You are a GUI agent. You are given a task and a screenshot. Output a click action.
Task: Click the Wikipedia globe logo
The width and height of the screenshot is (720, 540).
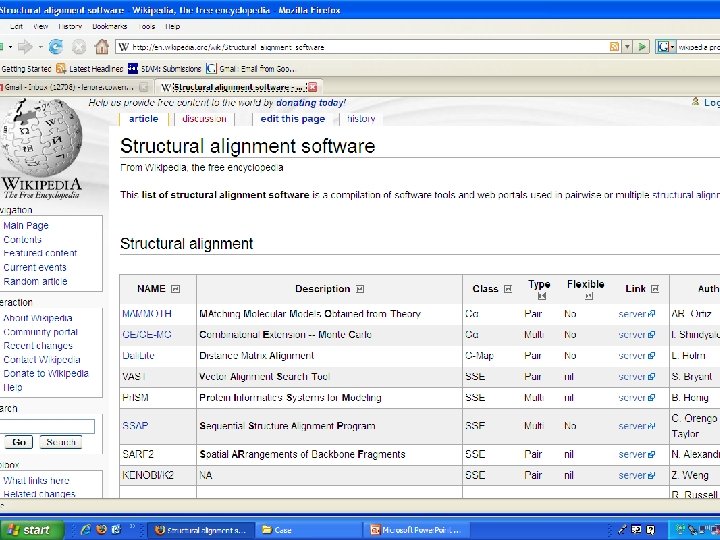(x=41, y=138)
